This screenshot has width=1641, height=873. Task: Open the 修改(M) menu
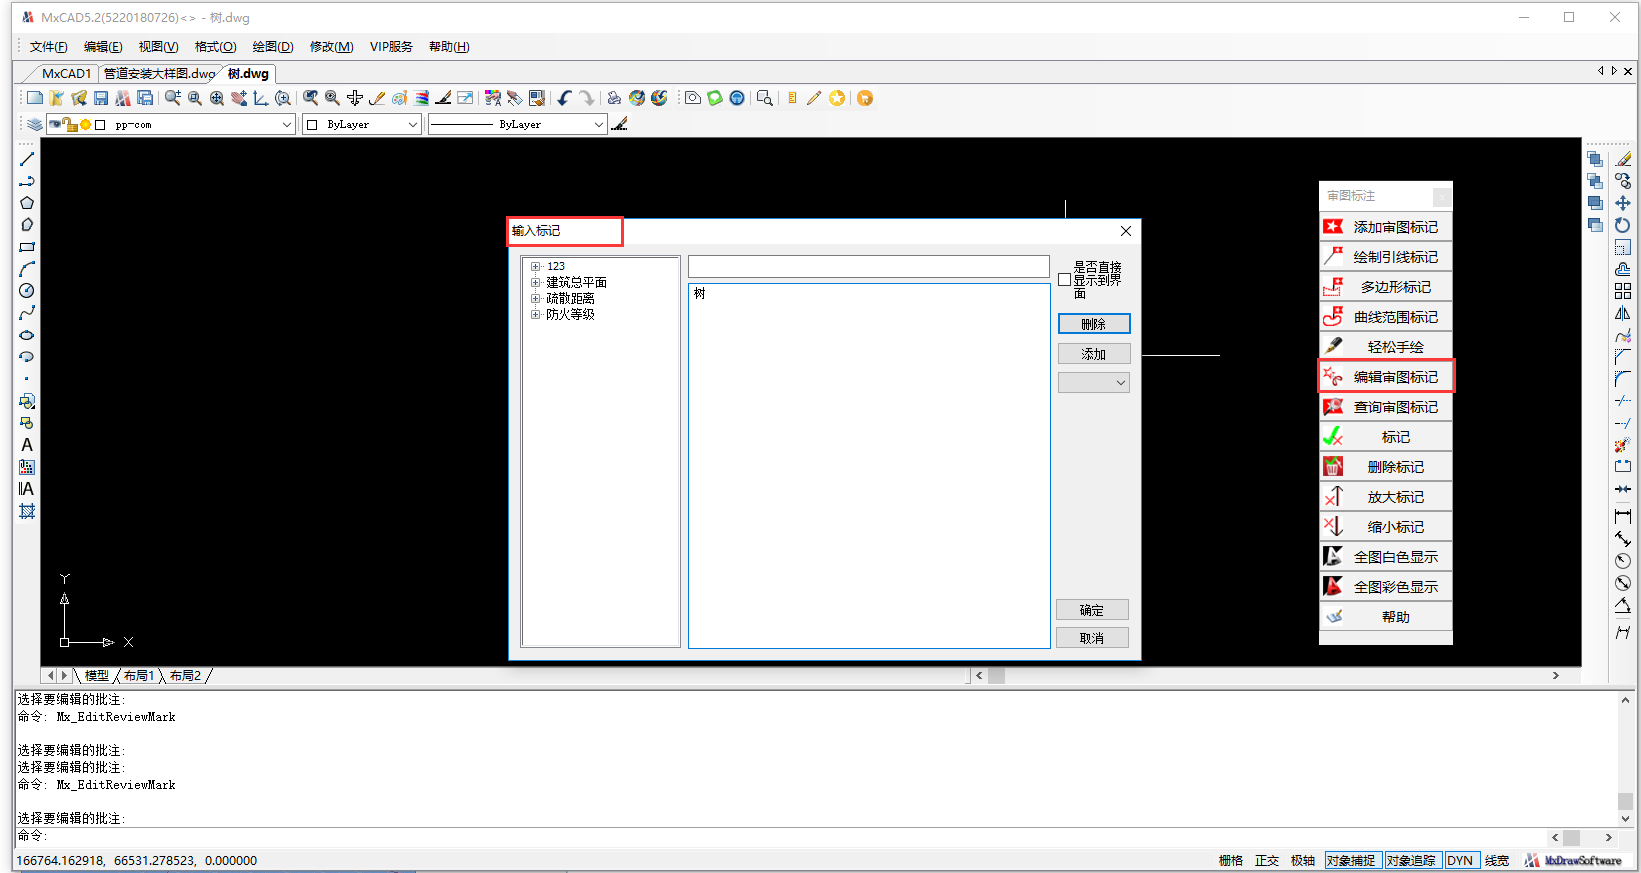[x=331, y=47]
